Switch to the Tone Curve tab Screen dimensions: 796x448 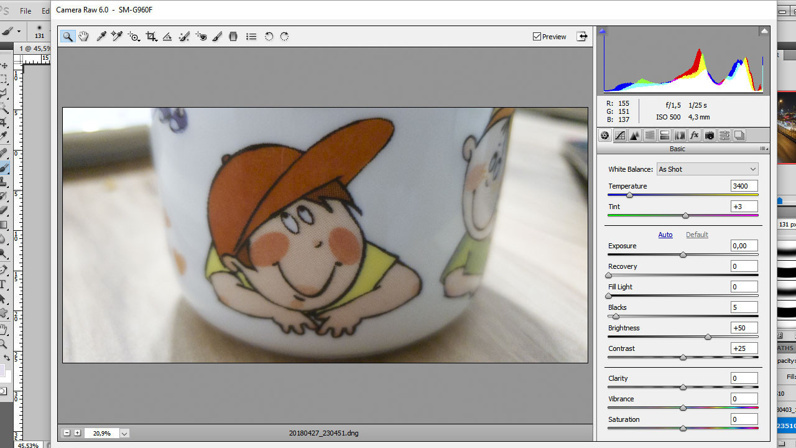(x=620, y=136)
